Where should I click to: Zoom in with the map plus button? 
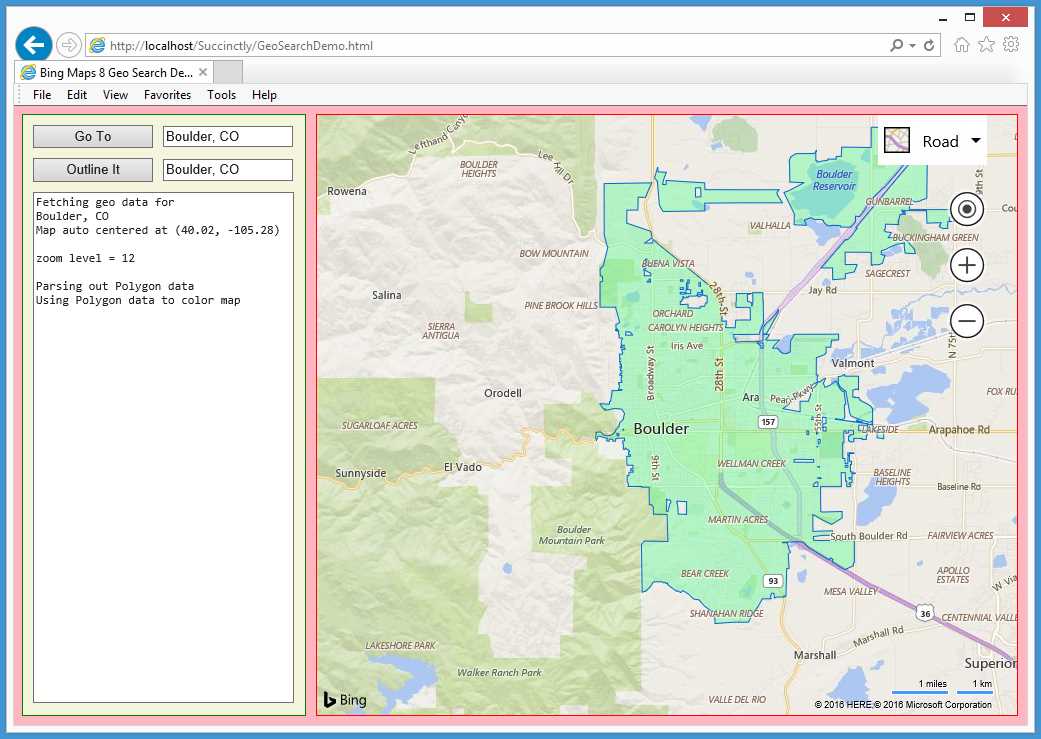pyautogui.click(x=967, y=265)
